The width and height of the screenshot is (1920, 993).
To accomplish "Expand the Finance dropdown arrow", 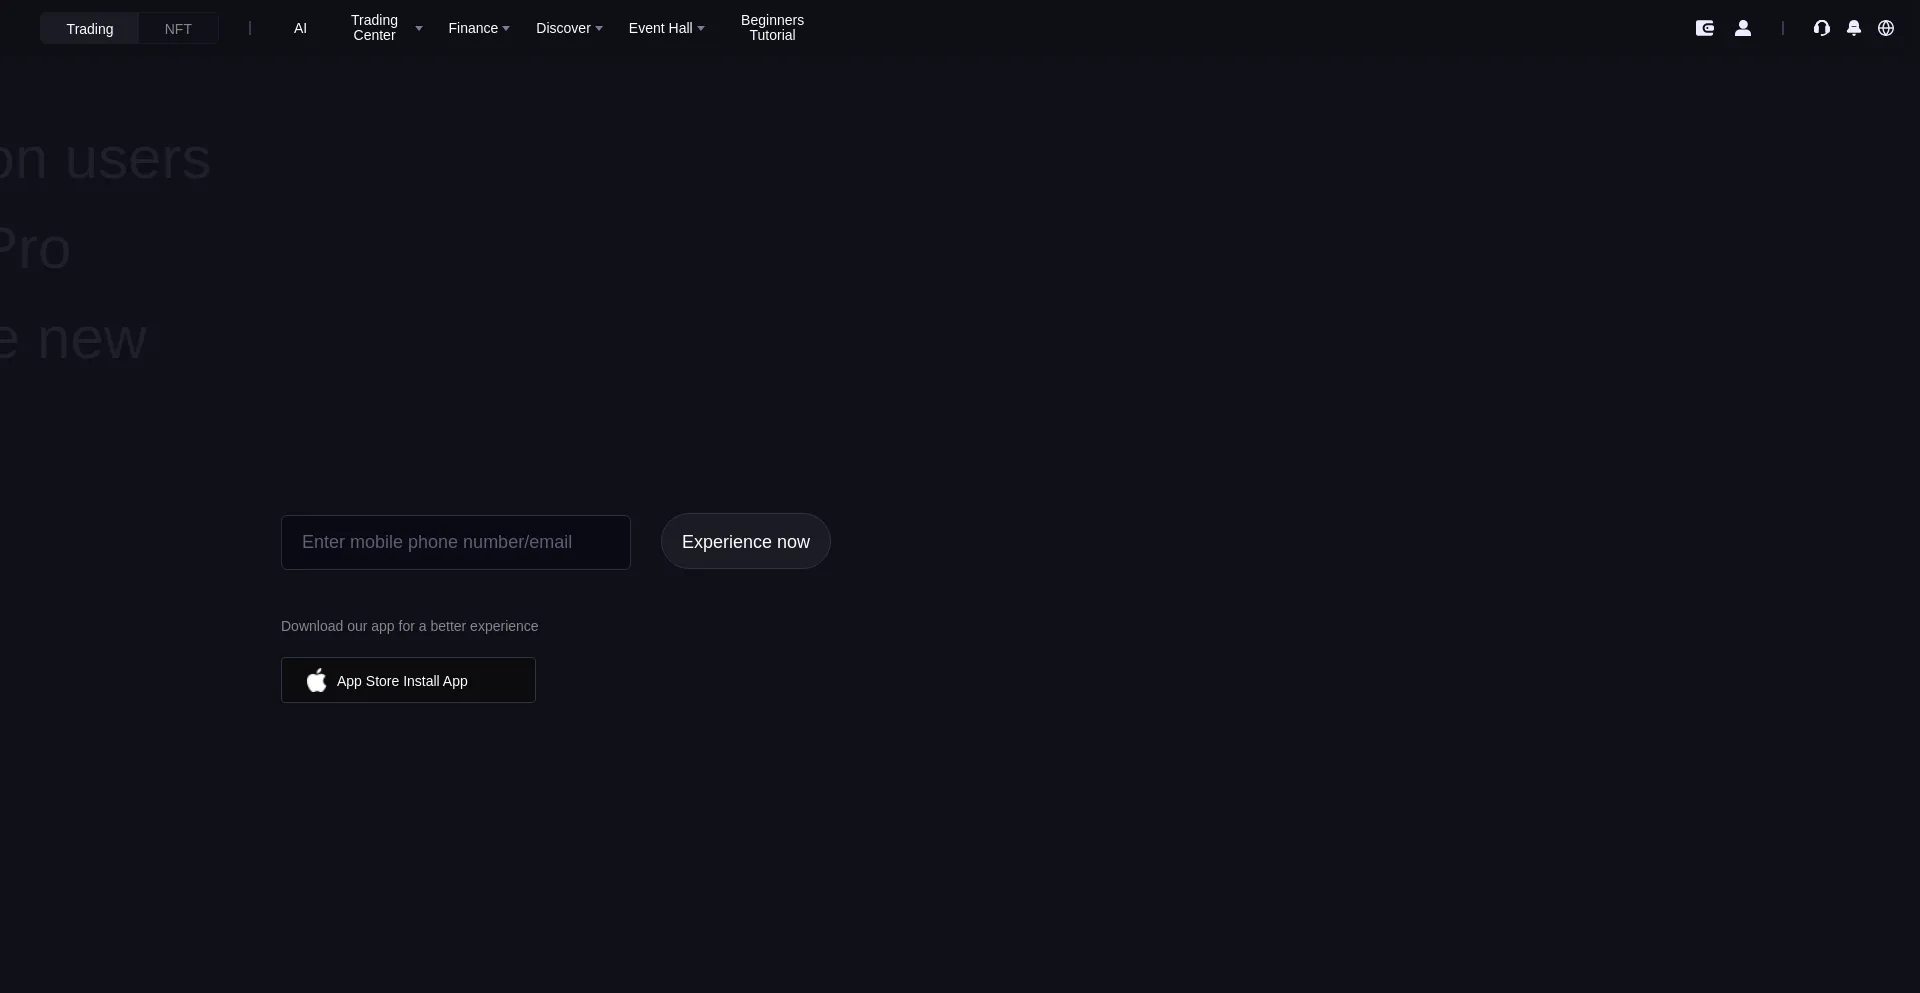I will click(506, 29).
